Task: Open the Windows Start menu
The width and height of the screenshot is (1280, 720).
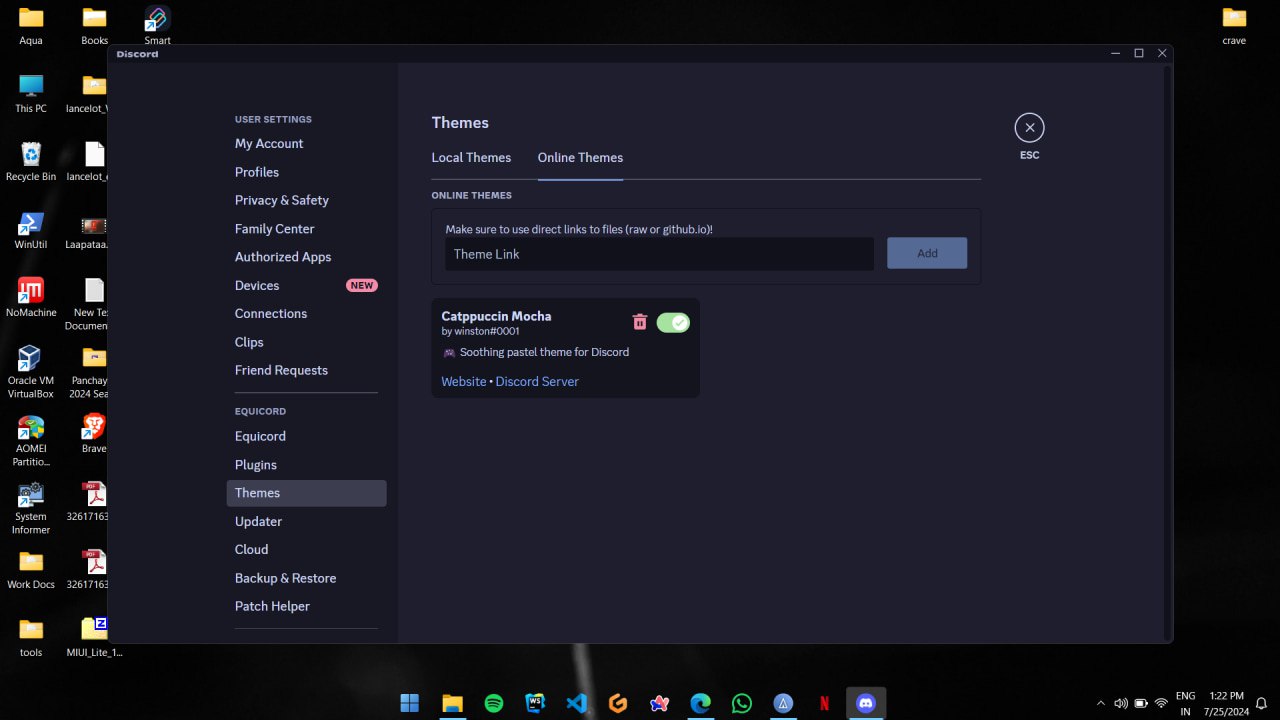Action: point(410,703)
